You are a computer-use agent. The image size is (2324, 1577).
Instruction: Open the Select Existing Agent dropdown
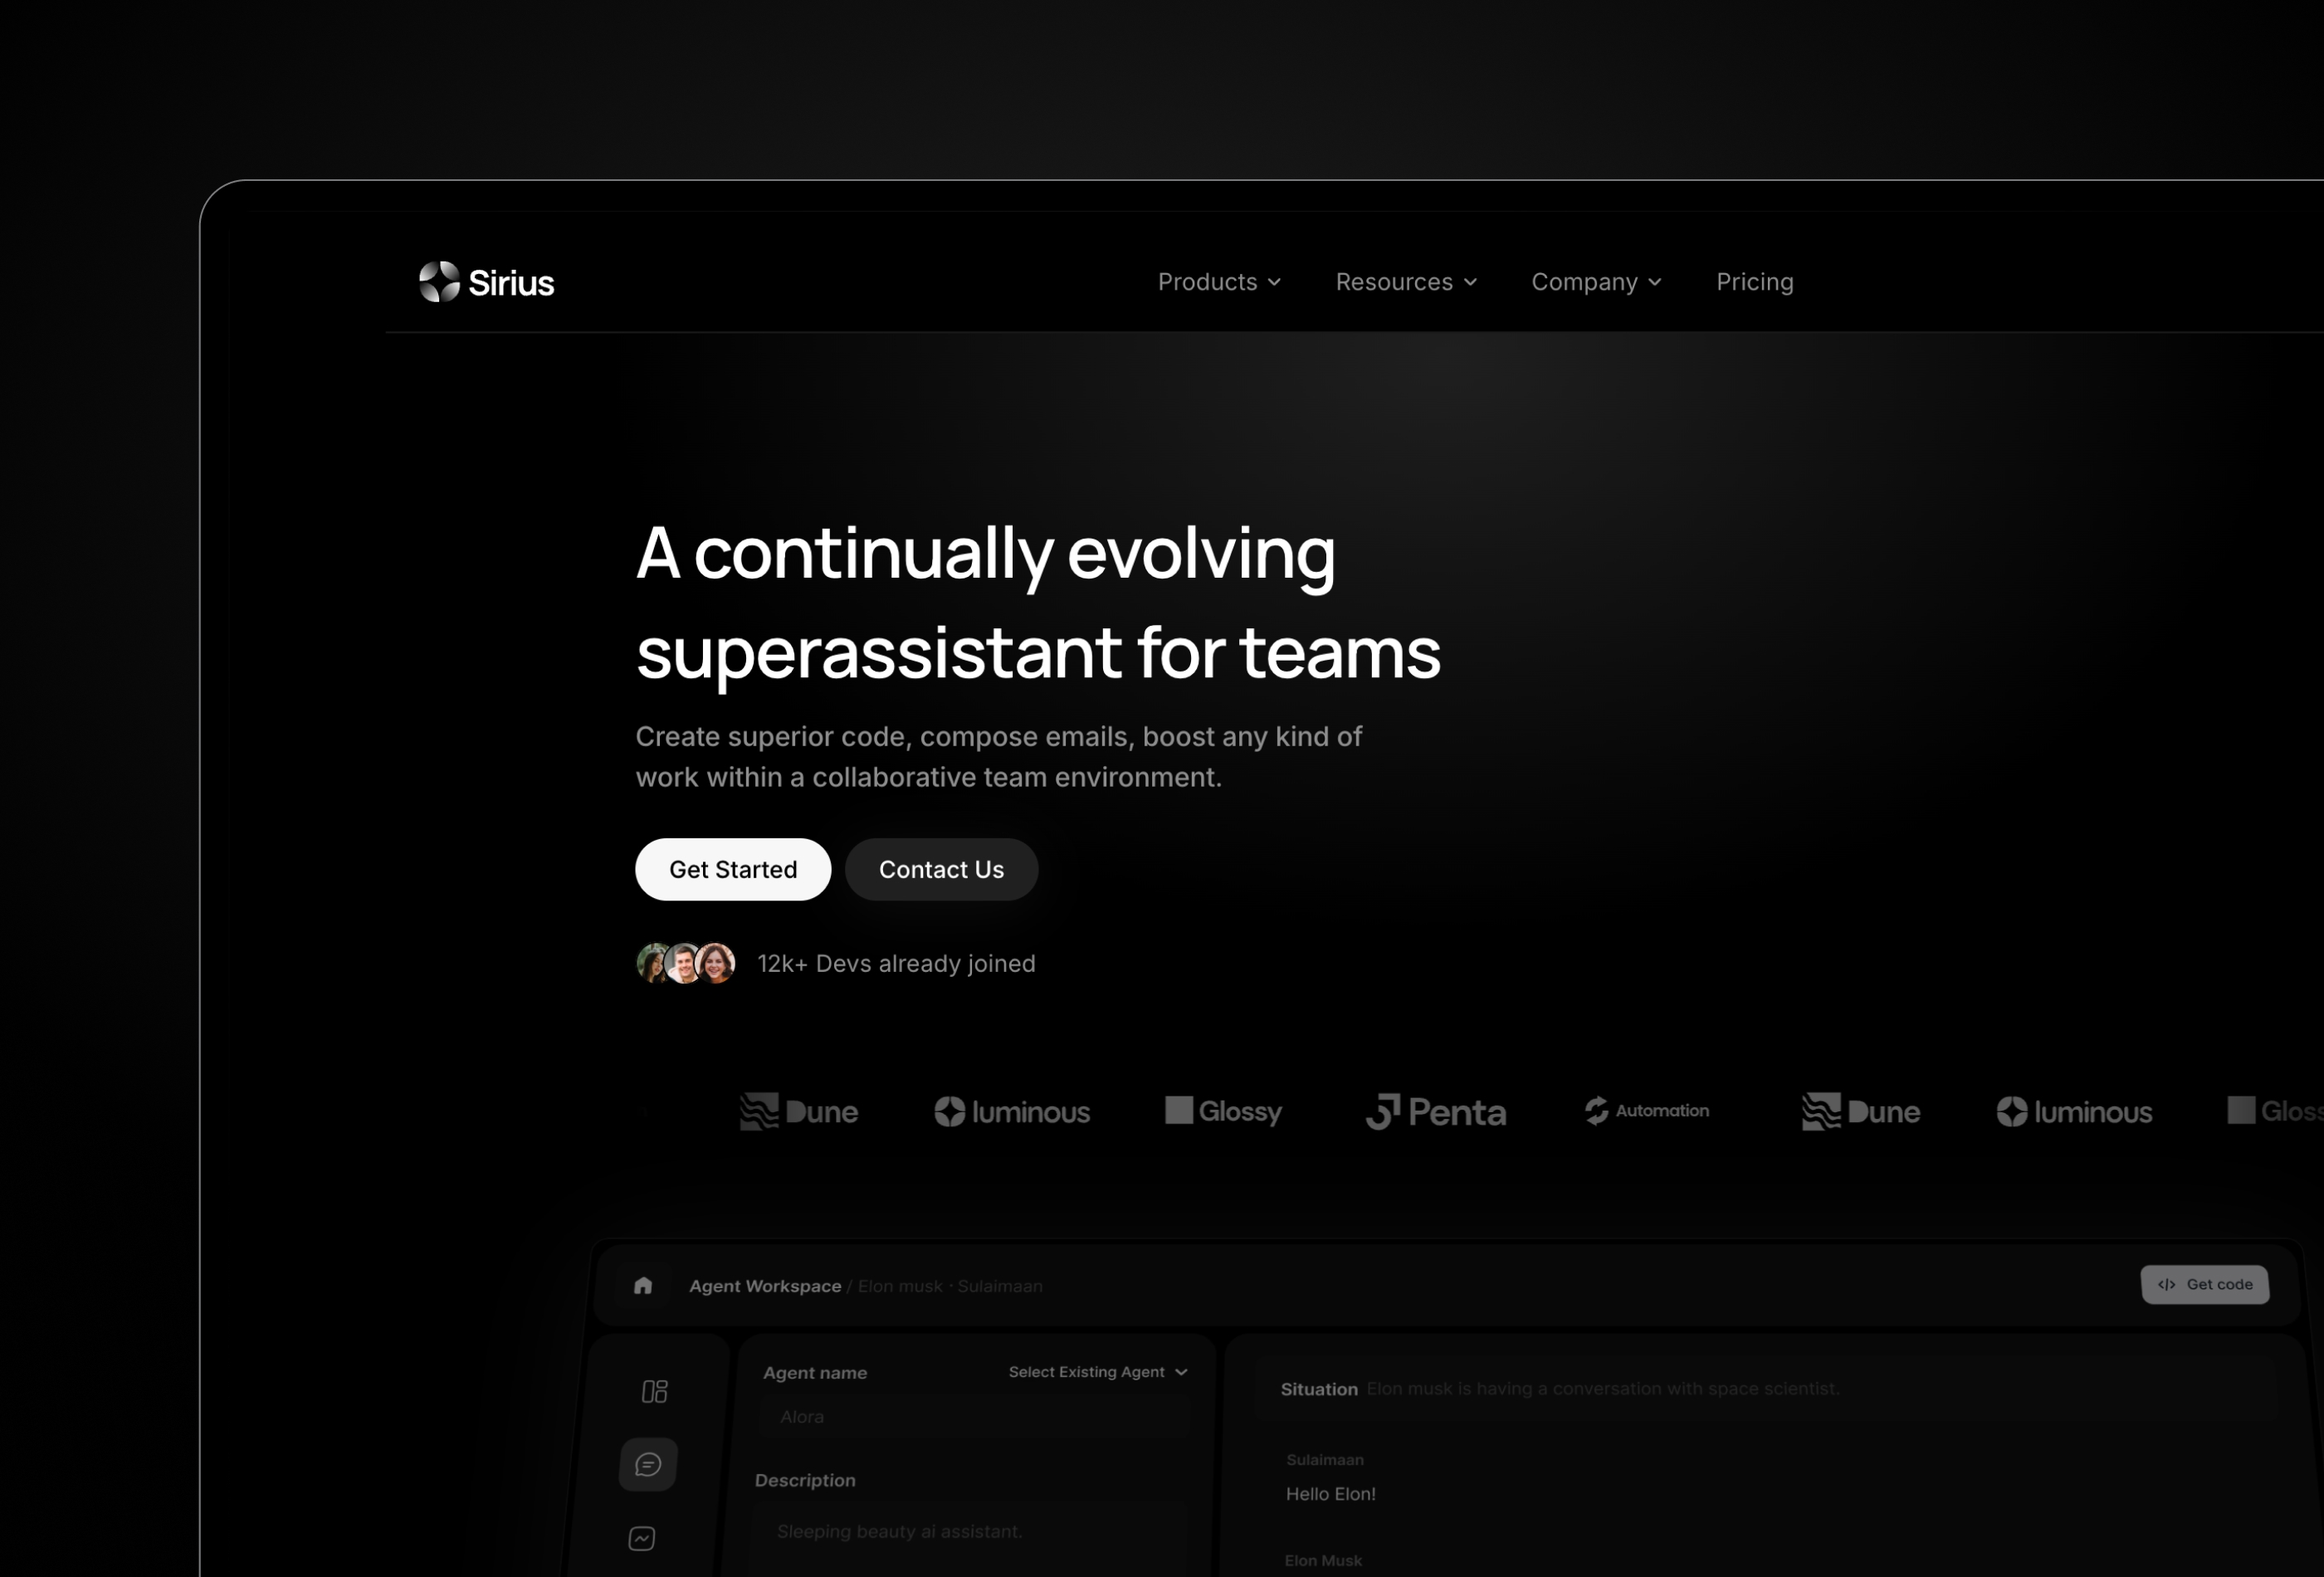1098,1371
